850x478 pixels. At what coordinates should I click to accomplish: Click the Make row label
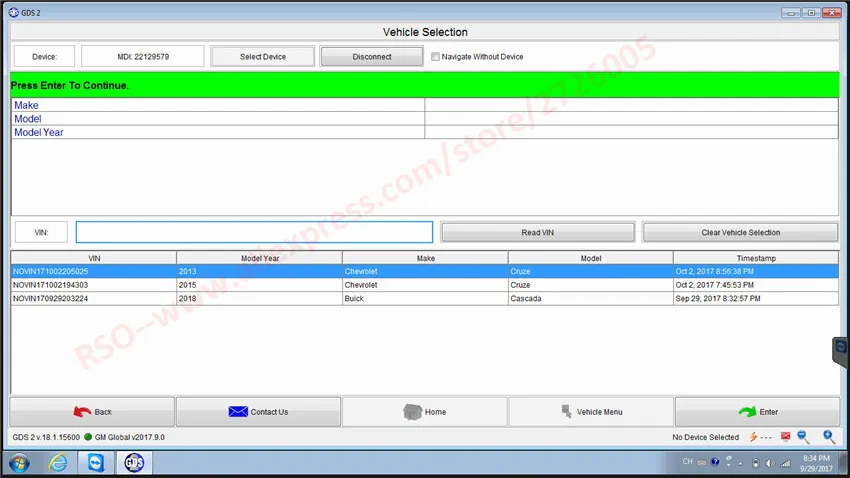coord(26,105)
